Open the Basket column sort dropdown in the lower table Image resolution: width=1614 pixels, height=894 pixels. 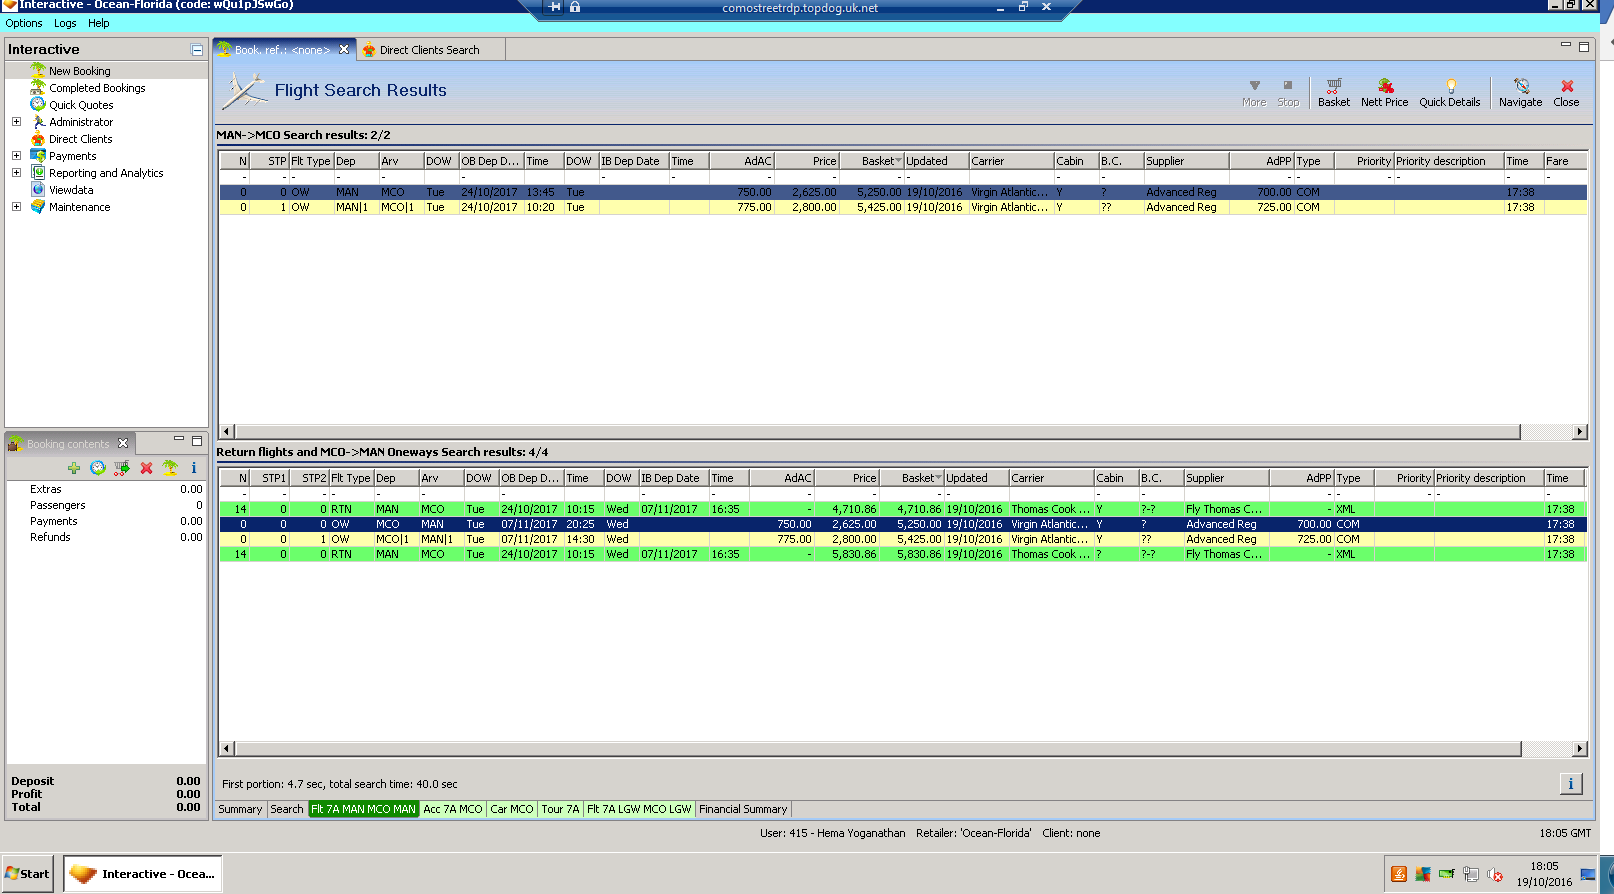tap(938, 478)
